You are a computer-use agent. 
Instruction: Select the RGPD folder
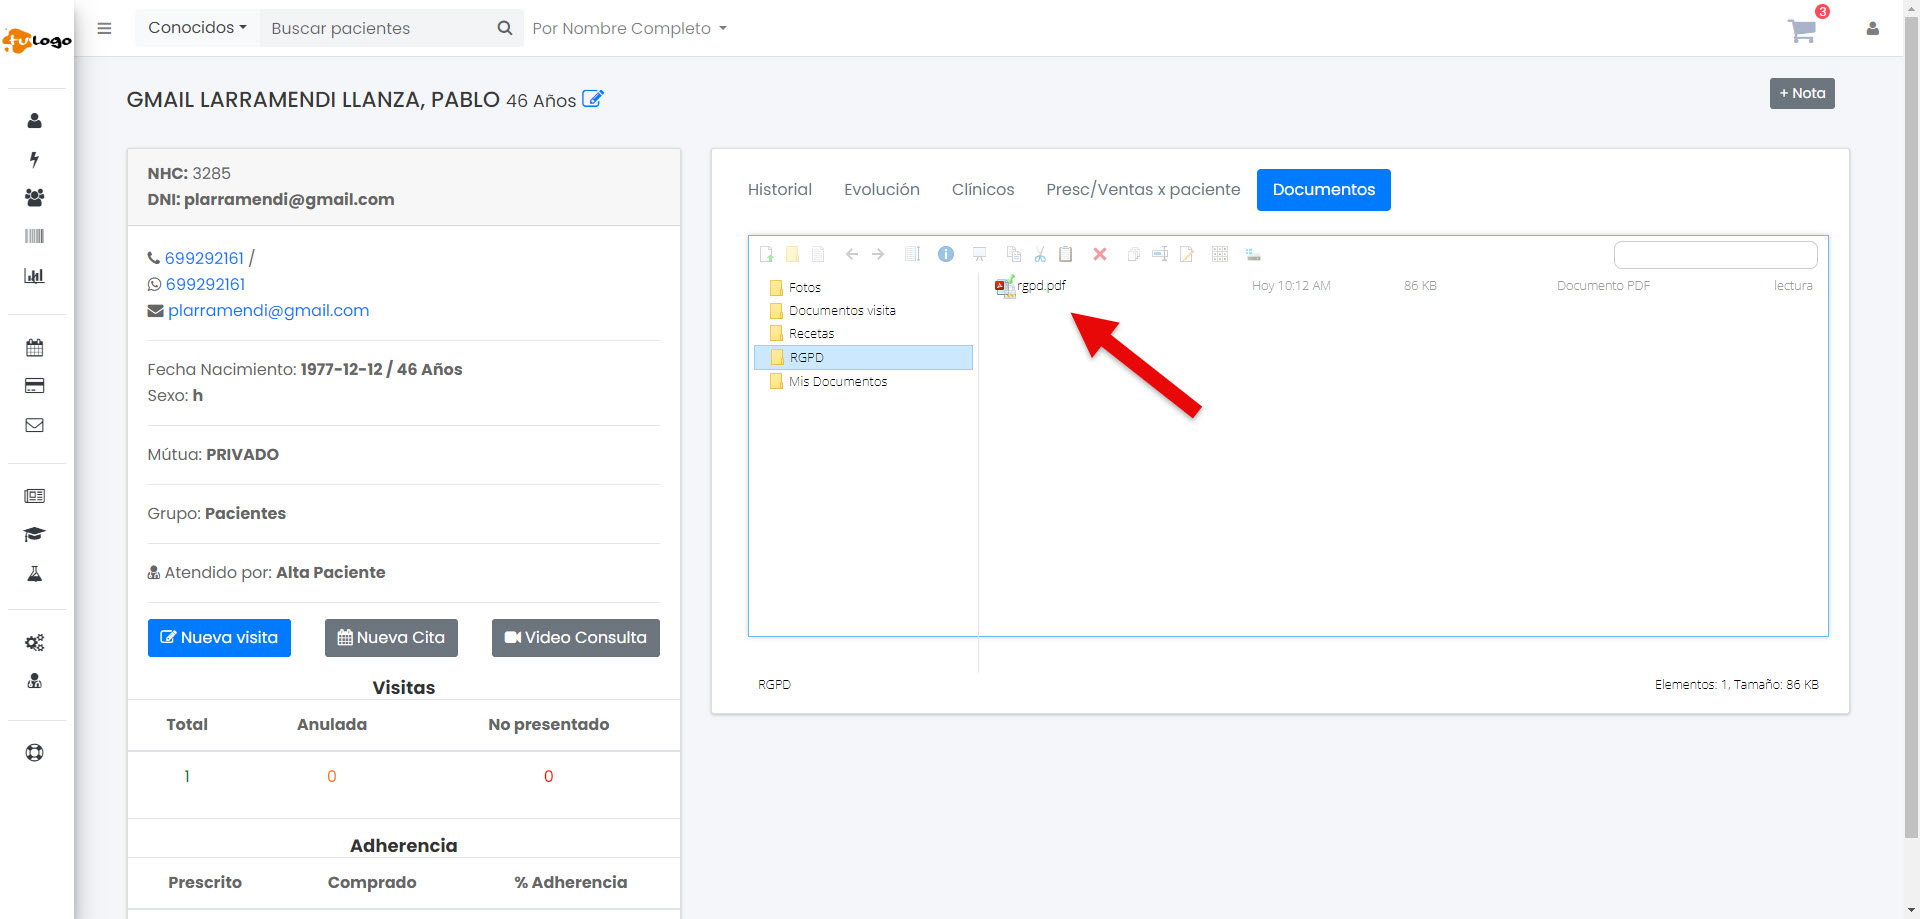pyautogui.click(x=863, y=357)
